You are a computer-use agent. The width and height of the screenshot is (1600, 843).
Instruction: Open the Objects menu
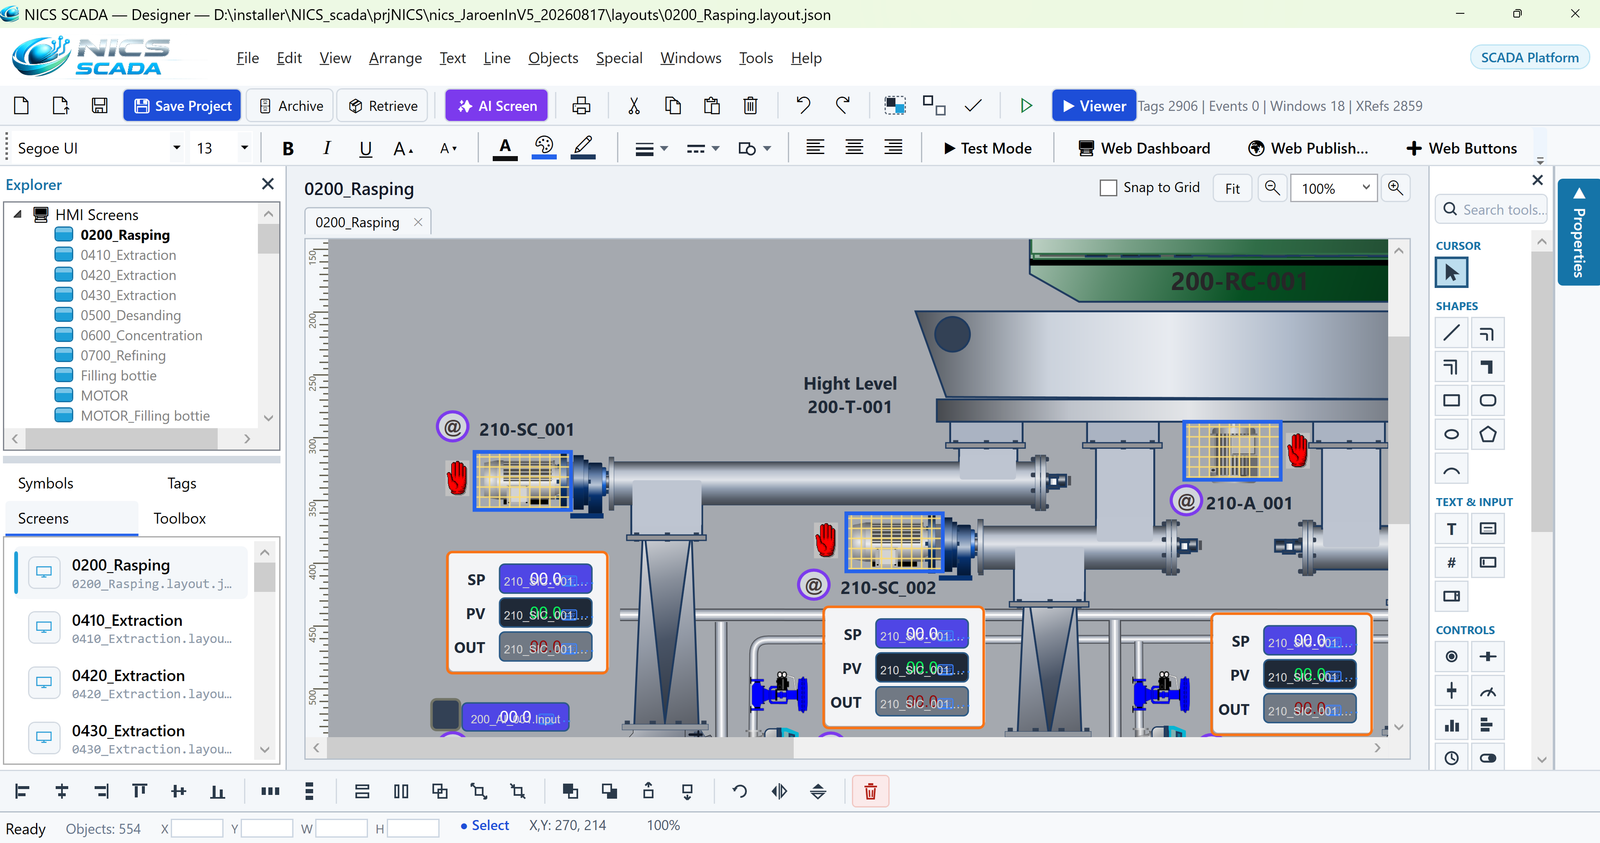553,58
